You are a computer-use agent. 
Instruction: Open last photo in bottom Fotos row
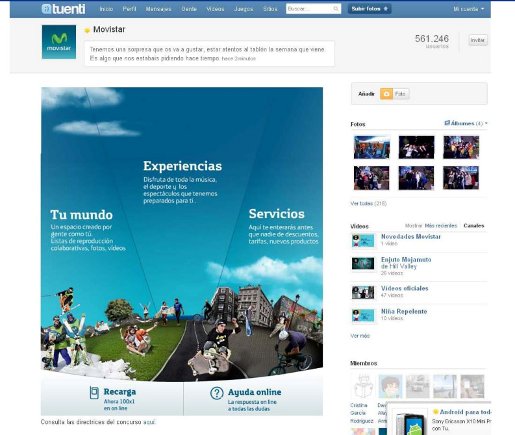(x=461, y=178)
